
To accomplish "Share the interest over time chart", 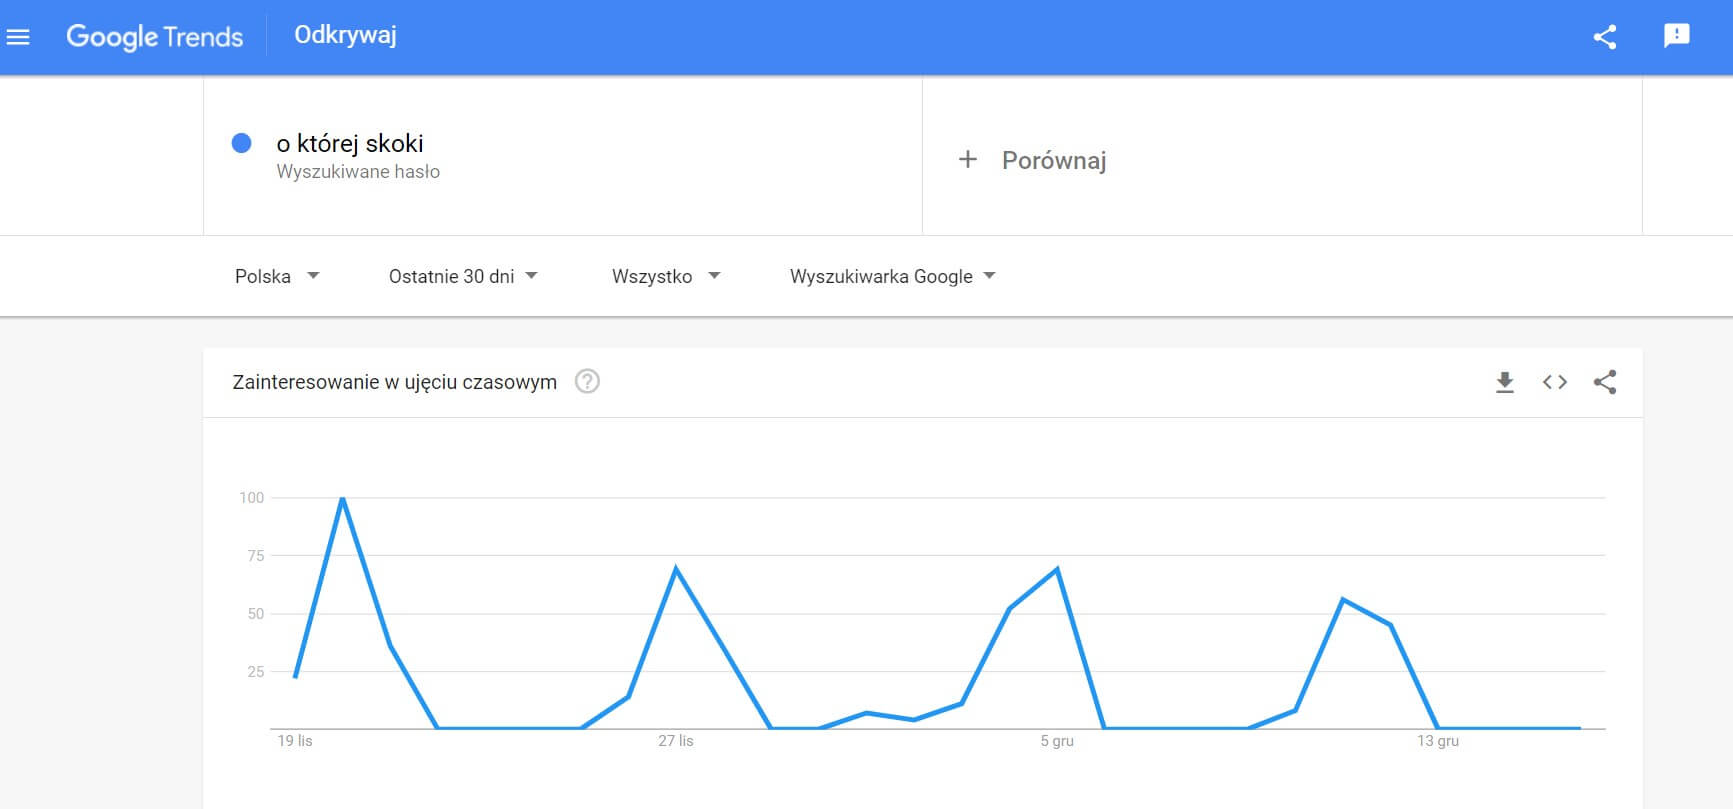I will click(1605, 381).
